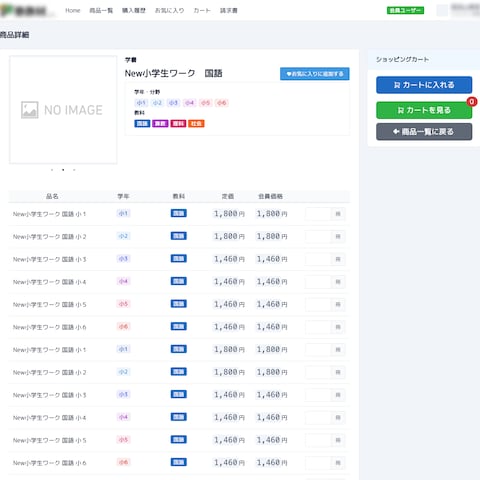Viewport: 480px width, 480px height.
Task: Go to 商品一覧 in the top navigation
Action: (101, 10)
